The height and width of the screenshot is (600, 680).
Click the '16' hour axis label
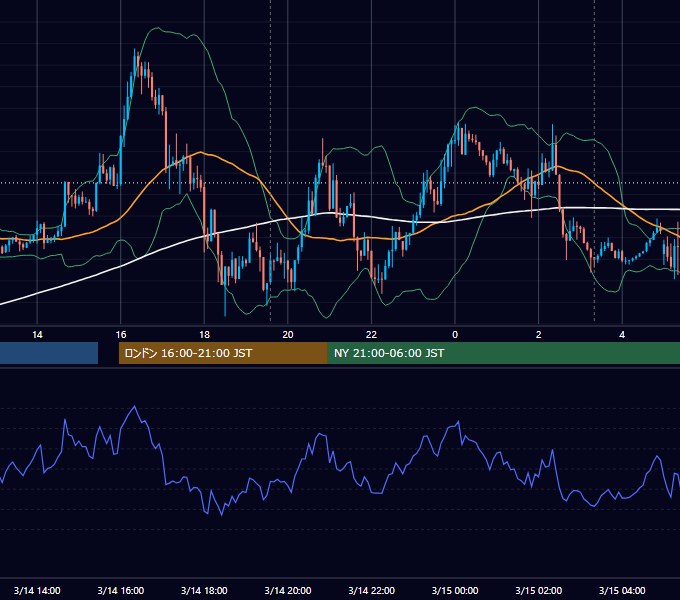click(121, 335)
